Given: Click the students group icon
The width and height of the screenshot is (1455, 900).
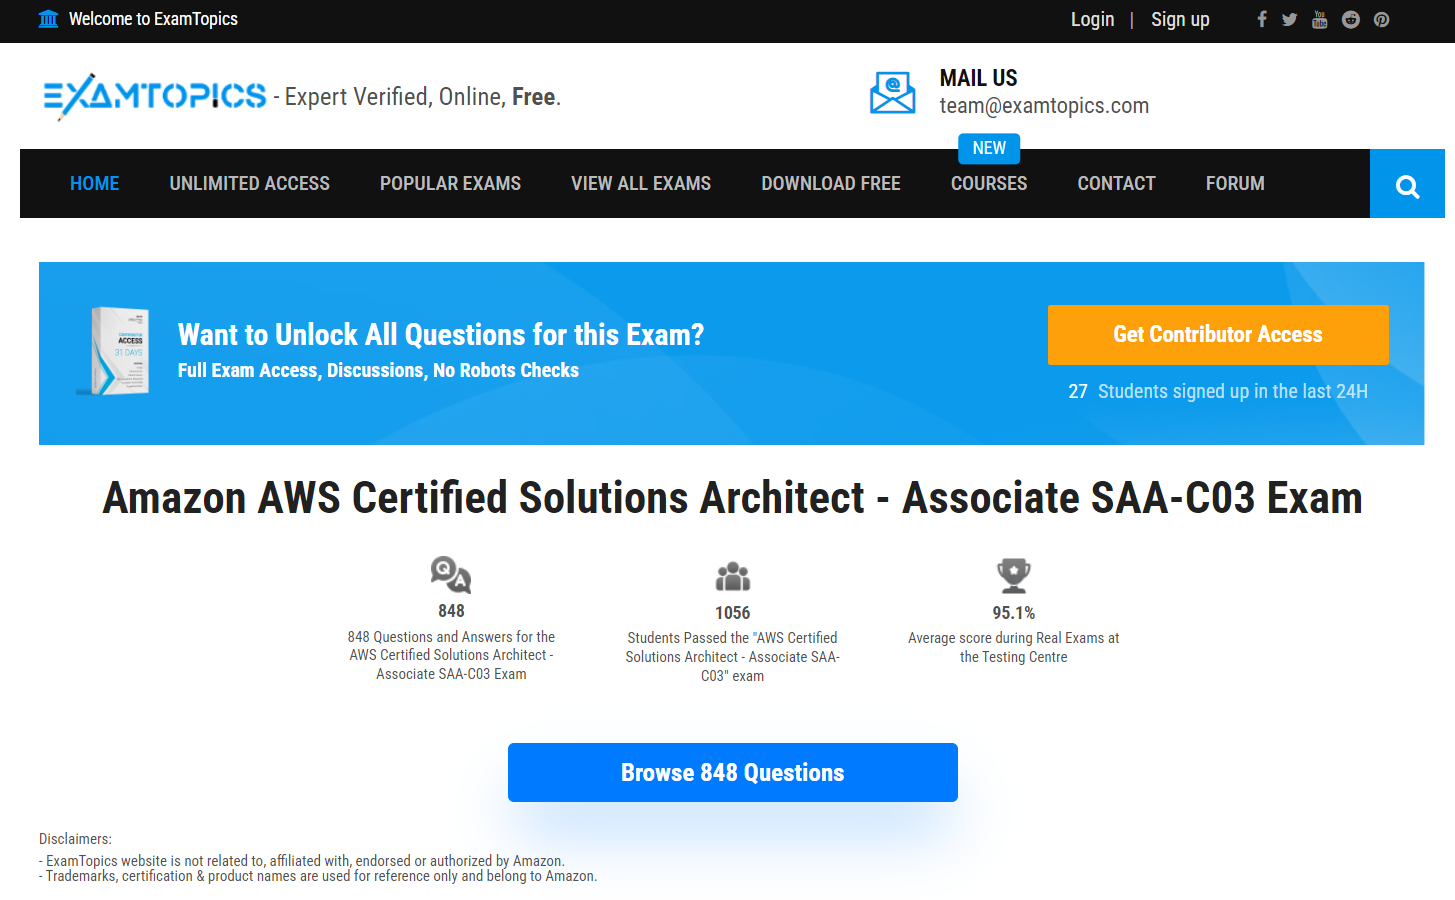Looking at the screenshot, I should tap(733, 576).
